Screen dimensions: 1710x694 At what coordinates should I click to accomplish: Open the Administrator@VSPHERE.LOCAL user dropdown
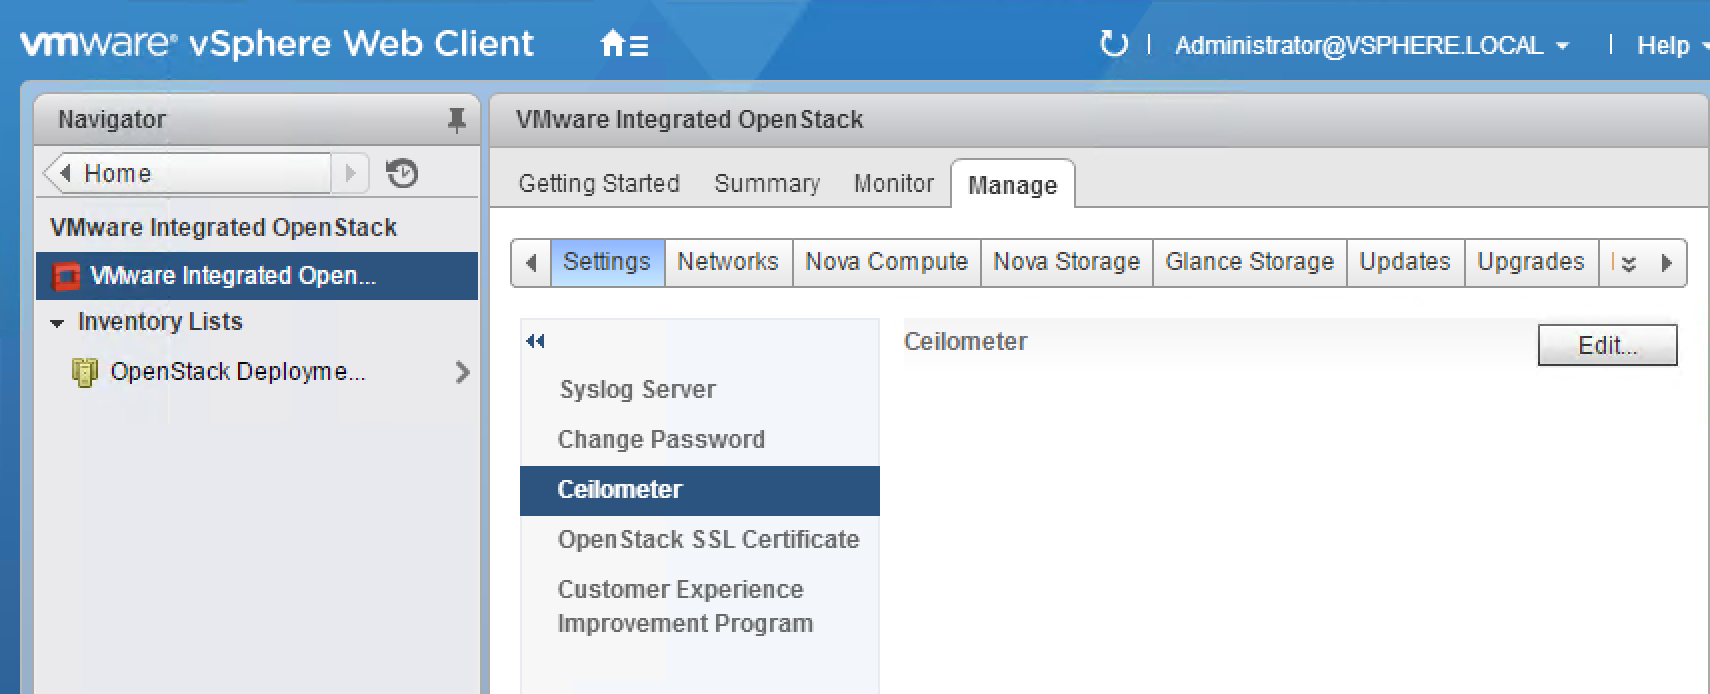coord(1371,46)
